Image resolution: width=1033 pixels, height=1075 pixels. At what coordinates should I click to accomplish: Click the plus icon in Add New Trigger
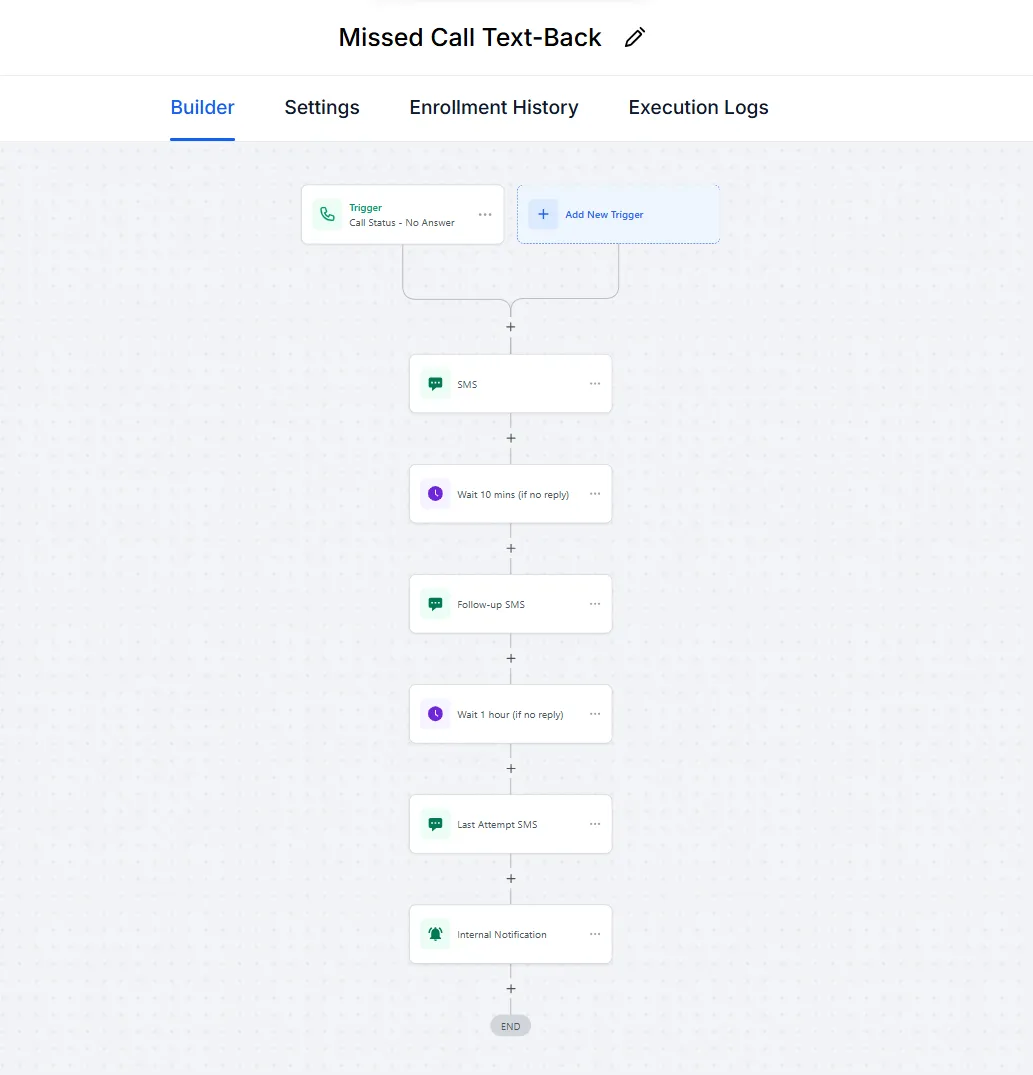543,214
